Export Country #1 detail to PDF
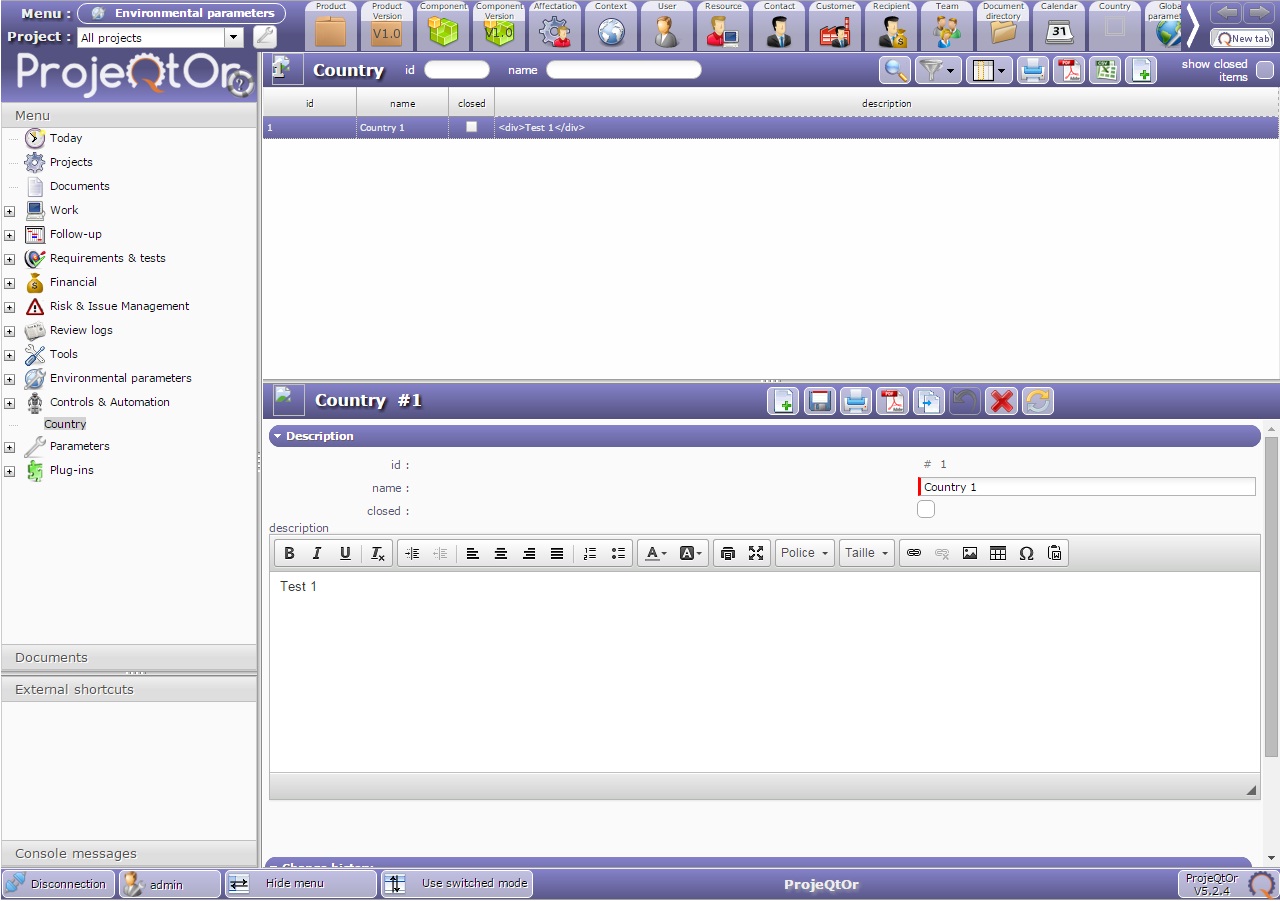 pos(892,401)
